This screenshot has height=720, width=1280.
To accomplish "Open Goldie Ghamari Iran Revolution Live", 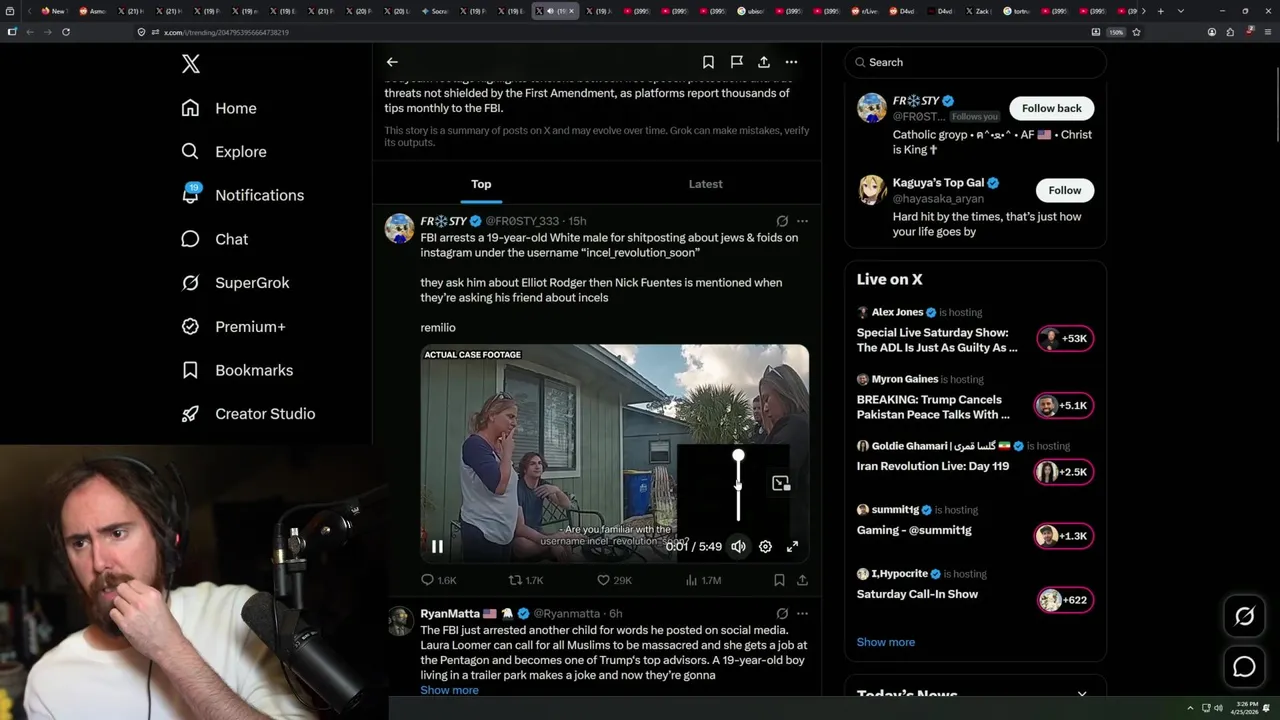I will coord(933,466).
